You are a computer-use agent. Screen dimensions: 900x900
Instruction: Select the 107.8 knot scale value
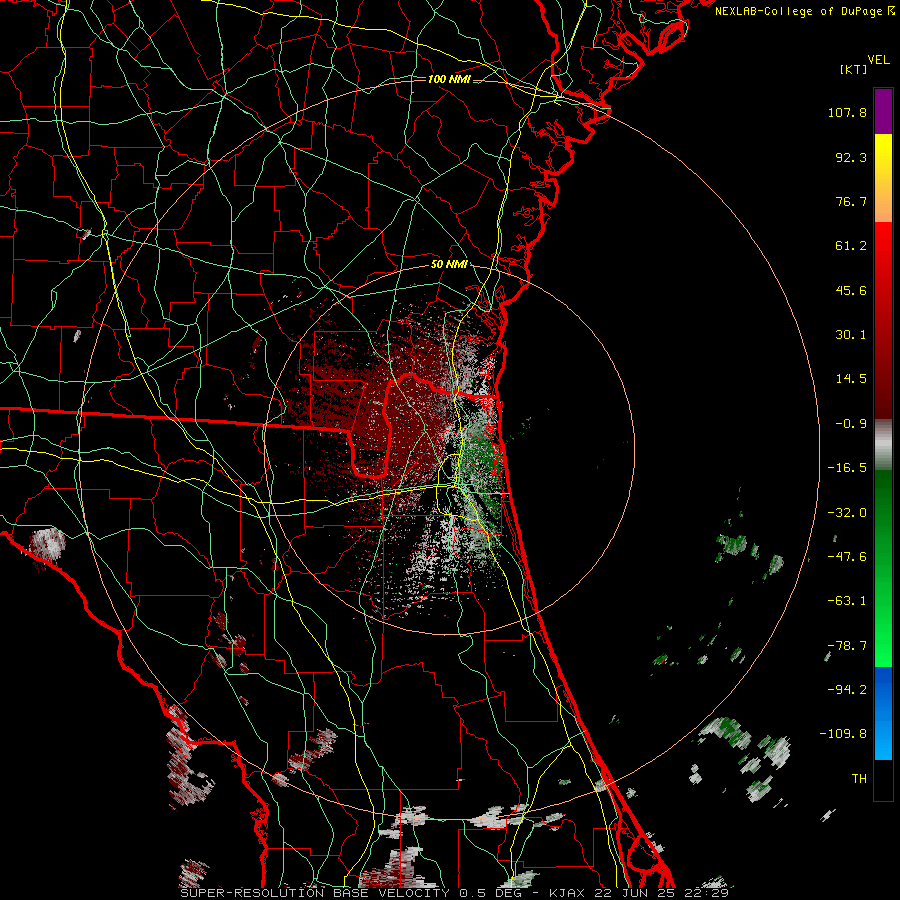[x=847, y=112]
